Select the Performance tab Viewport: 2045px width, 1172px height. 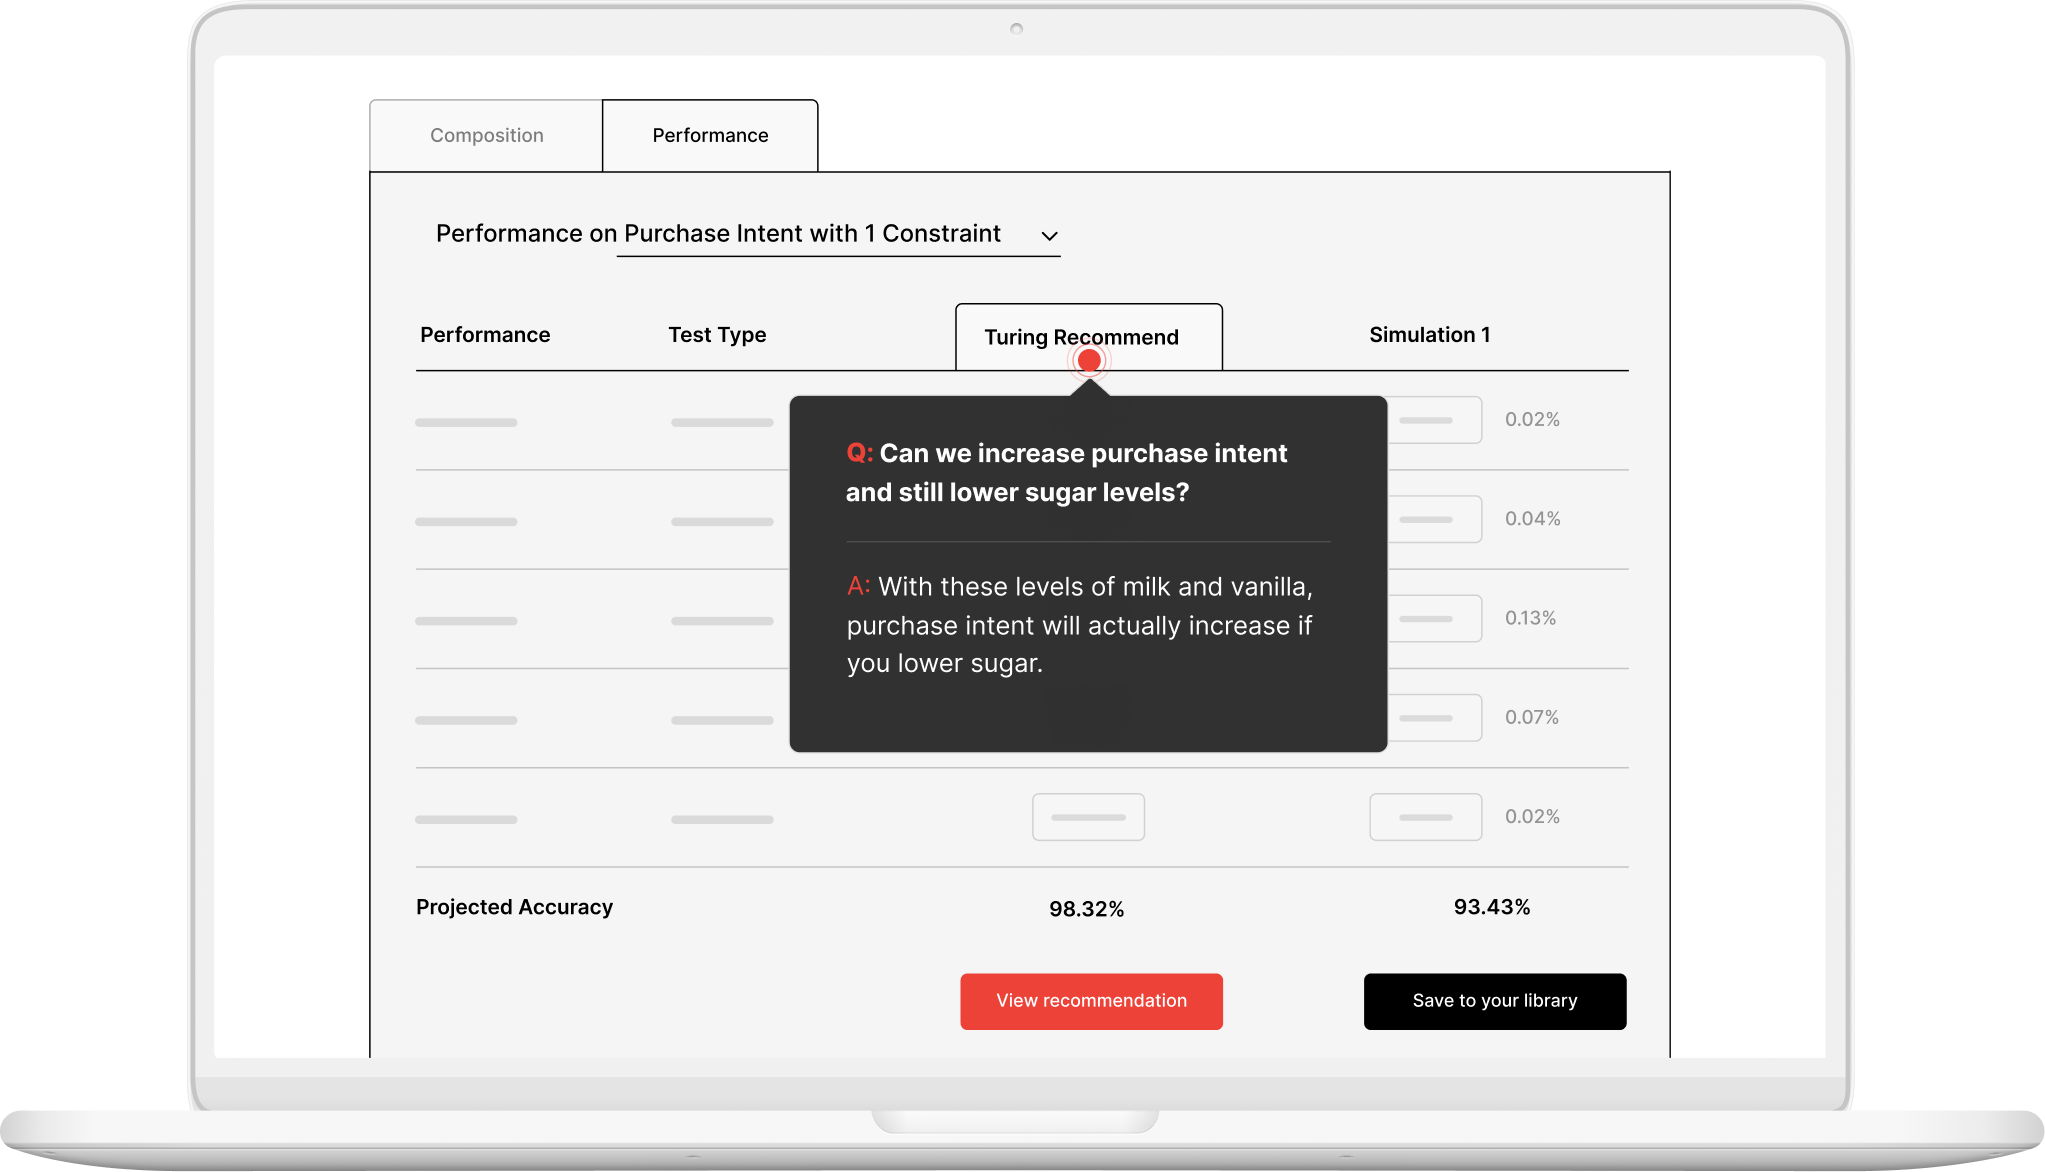(x=710, y=135)
